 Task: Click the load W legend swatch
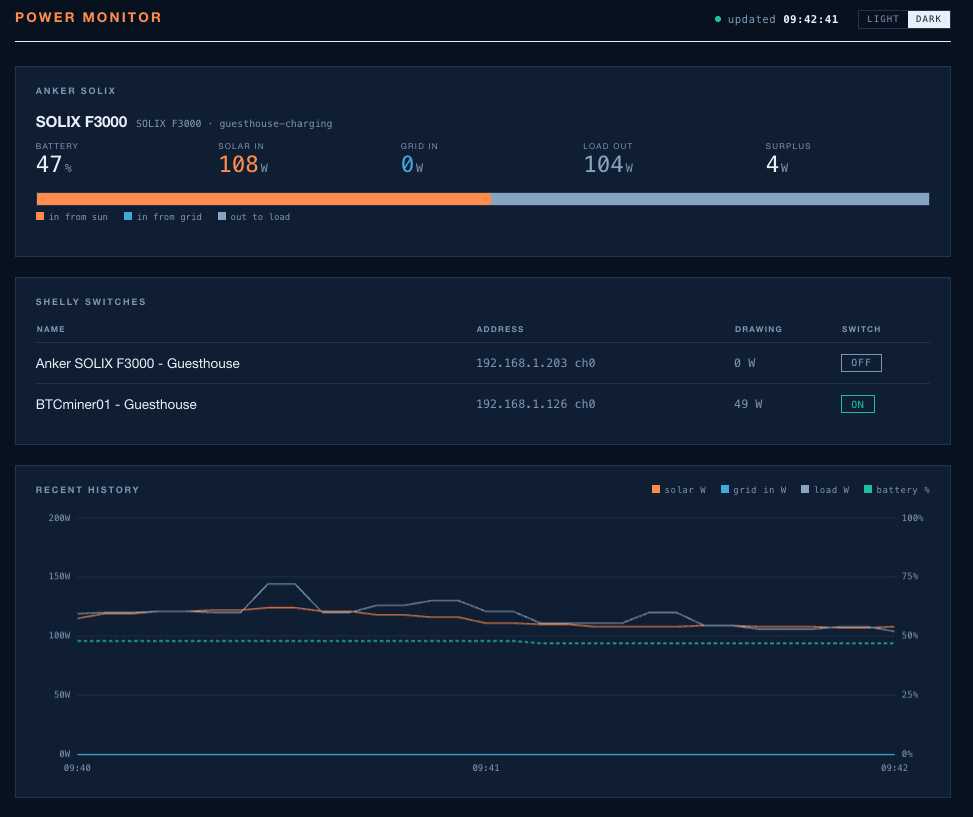pyautogui.click(x=805, y=489)
